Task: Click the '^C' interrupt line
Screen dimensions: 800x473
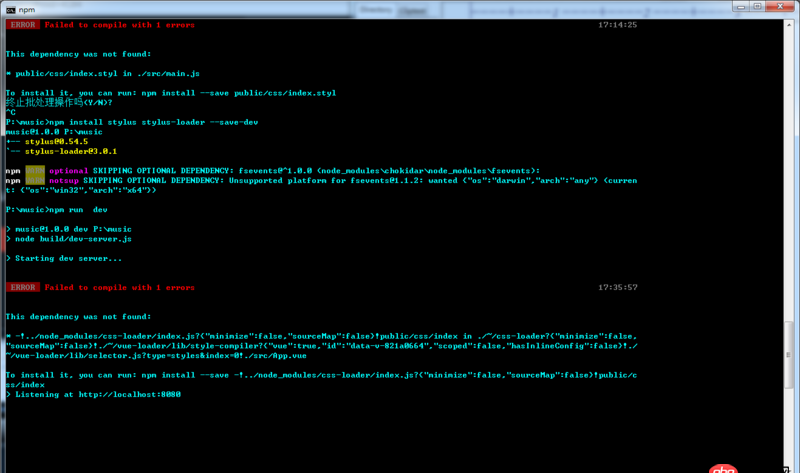Action: point(11,112)
